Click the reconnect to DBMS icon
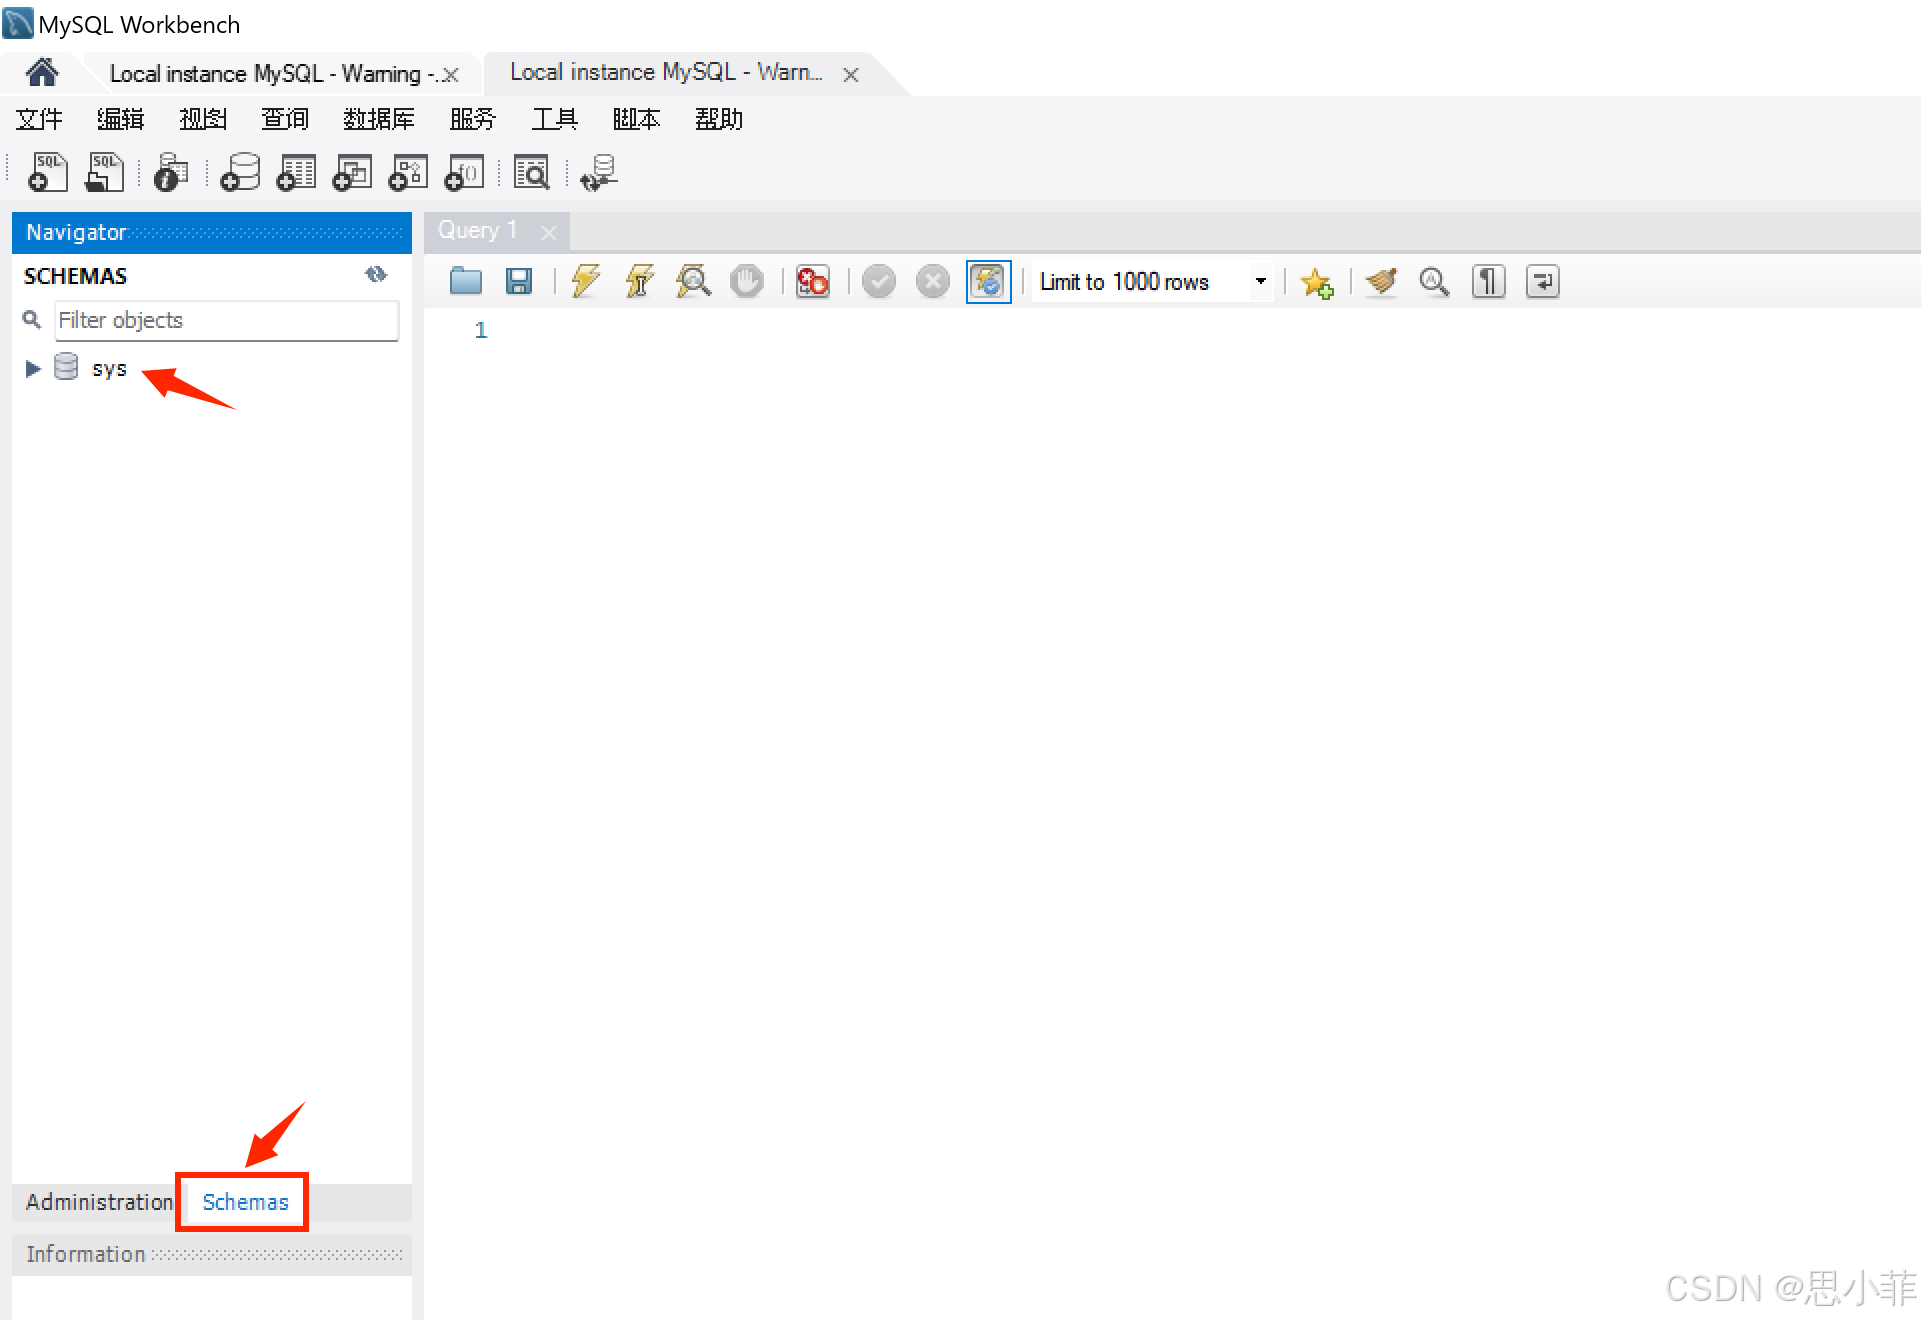This screenshot has width=1921, height=1320. 599,173
